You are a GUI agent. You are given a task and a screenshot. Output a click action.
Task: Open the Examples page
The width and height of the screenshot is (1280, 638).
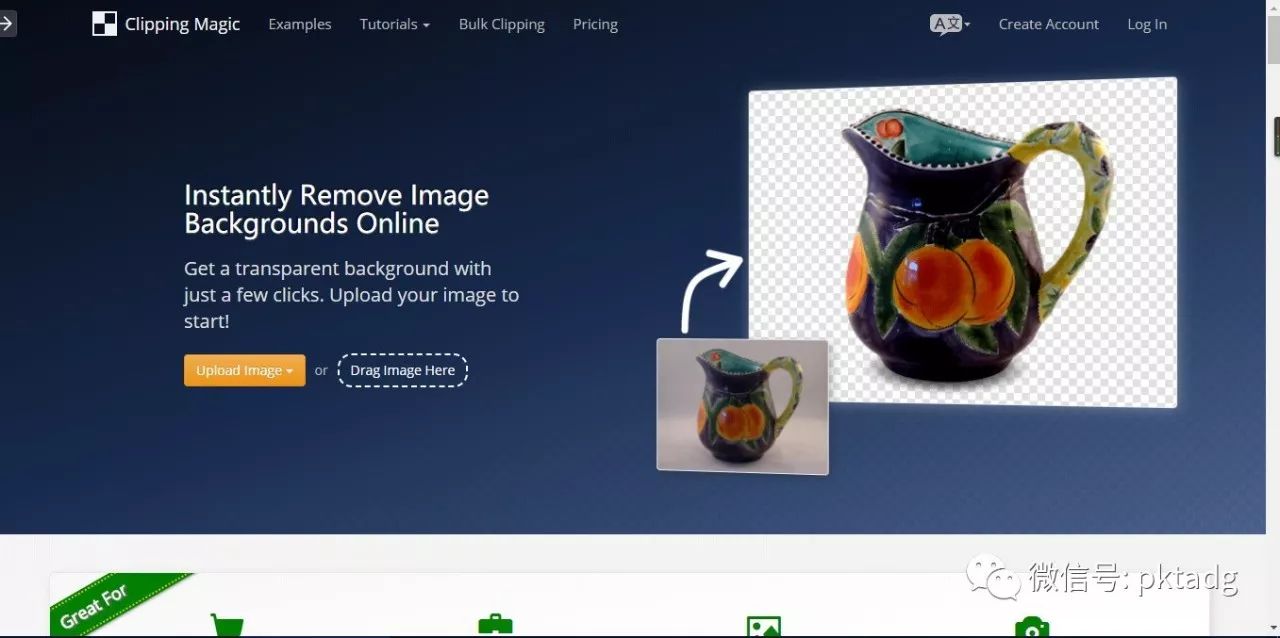click(x=300, y=24)
